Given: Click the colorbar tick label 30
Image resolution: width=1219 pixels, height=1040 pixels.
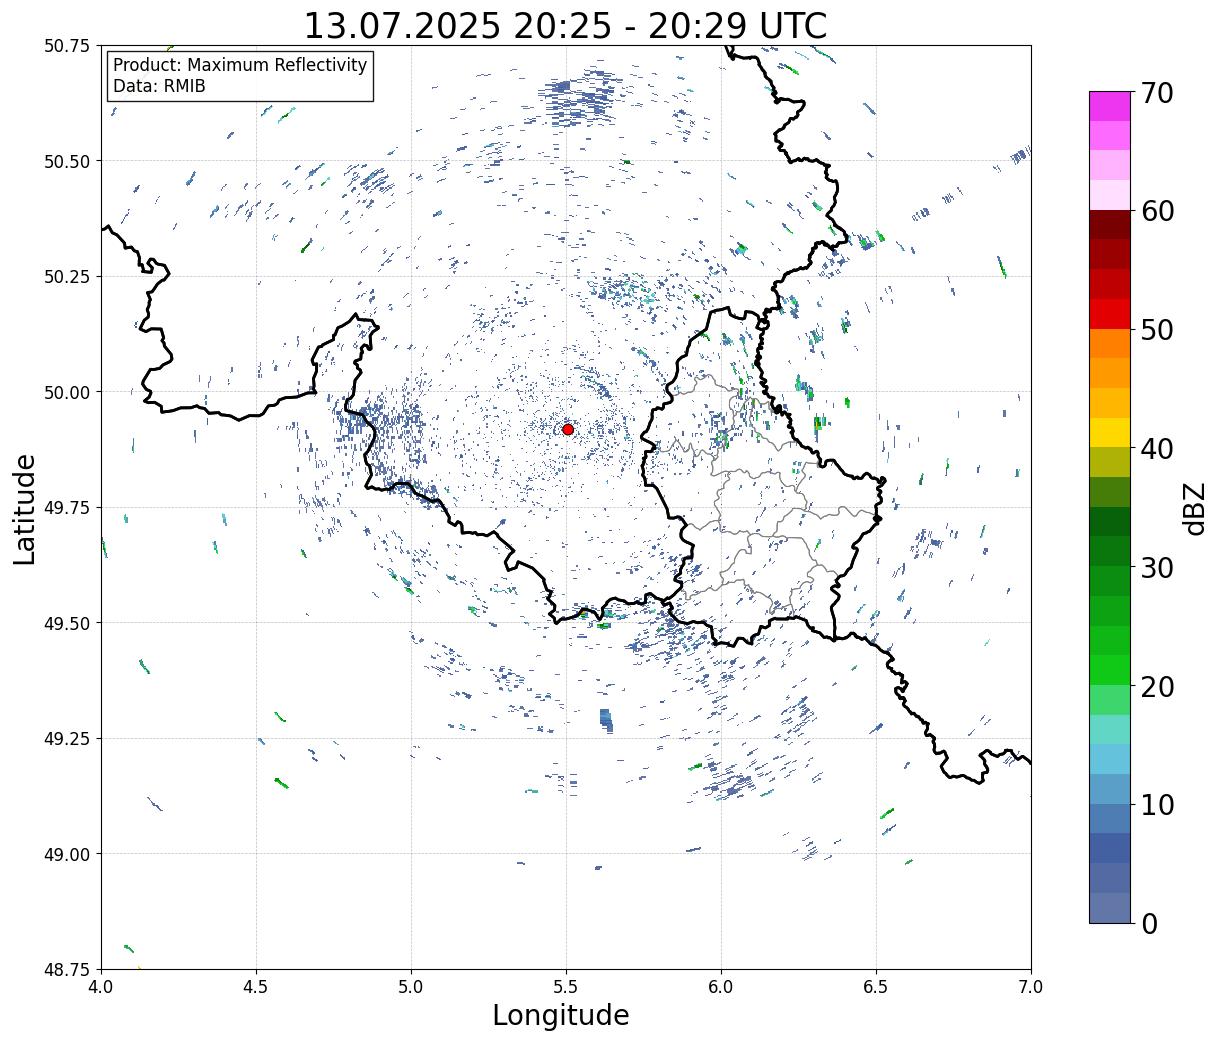Looking at the screenshot, I should (x=1157, y=568).
